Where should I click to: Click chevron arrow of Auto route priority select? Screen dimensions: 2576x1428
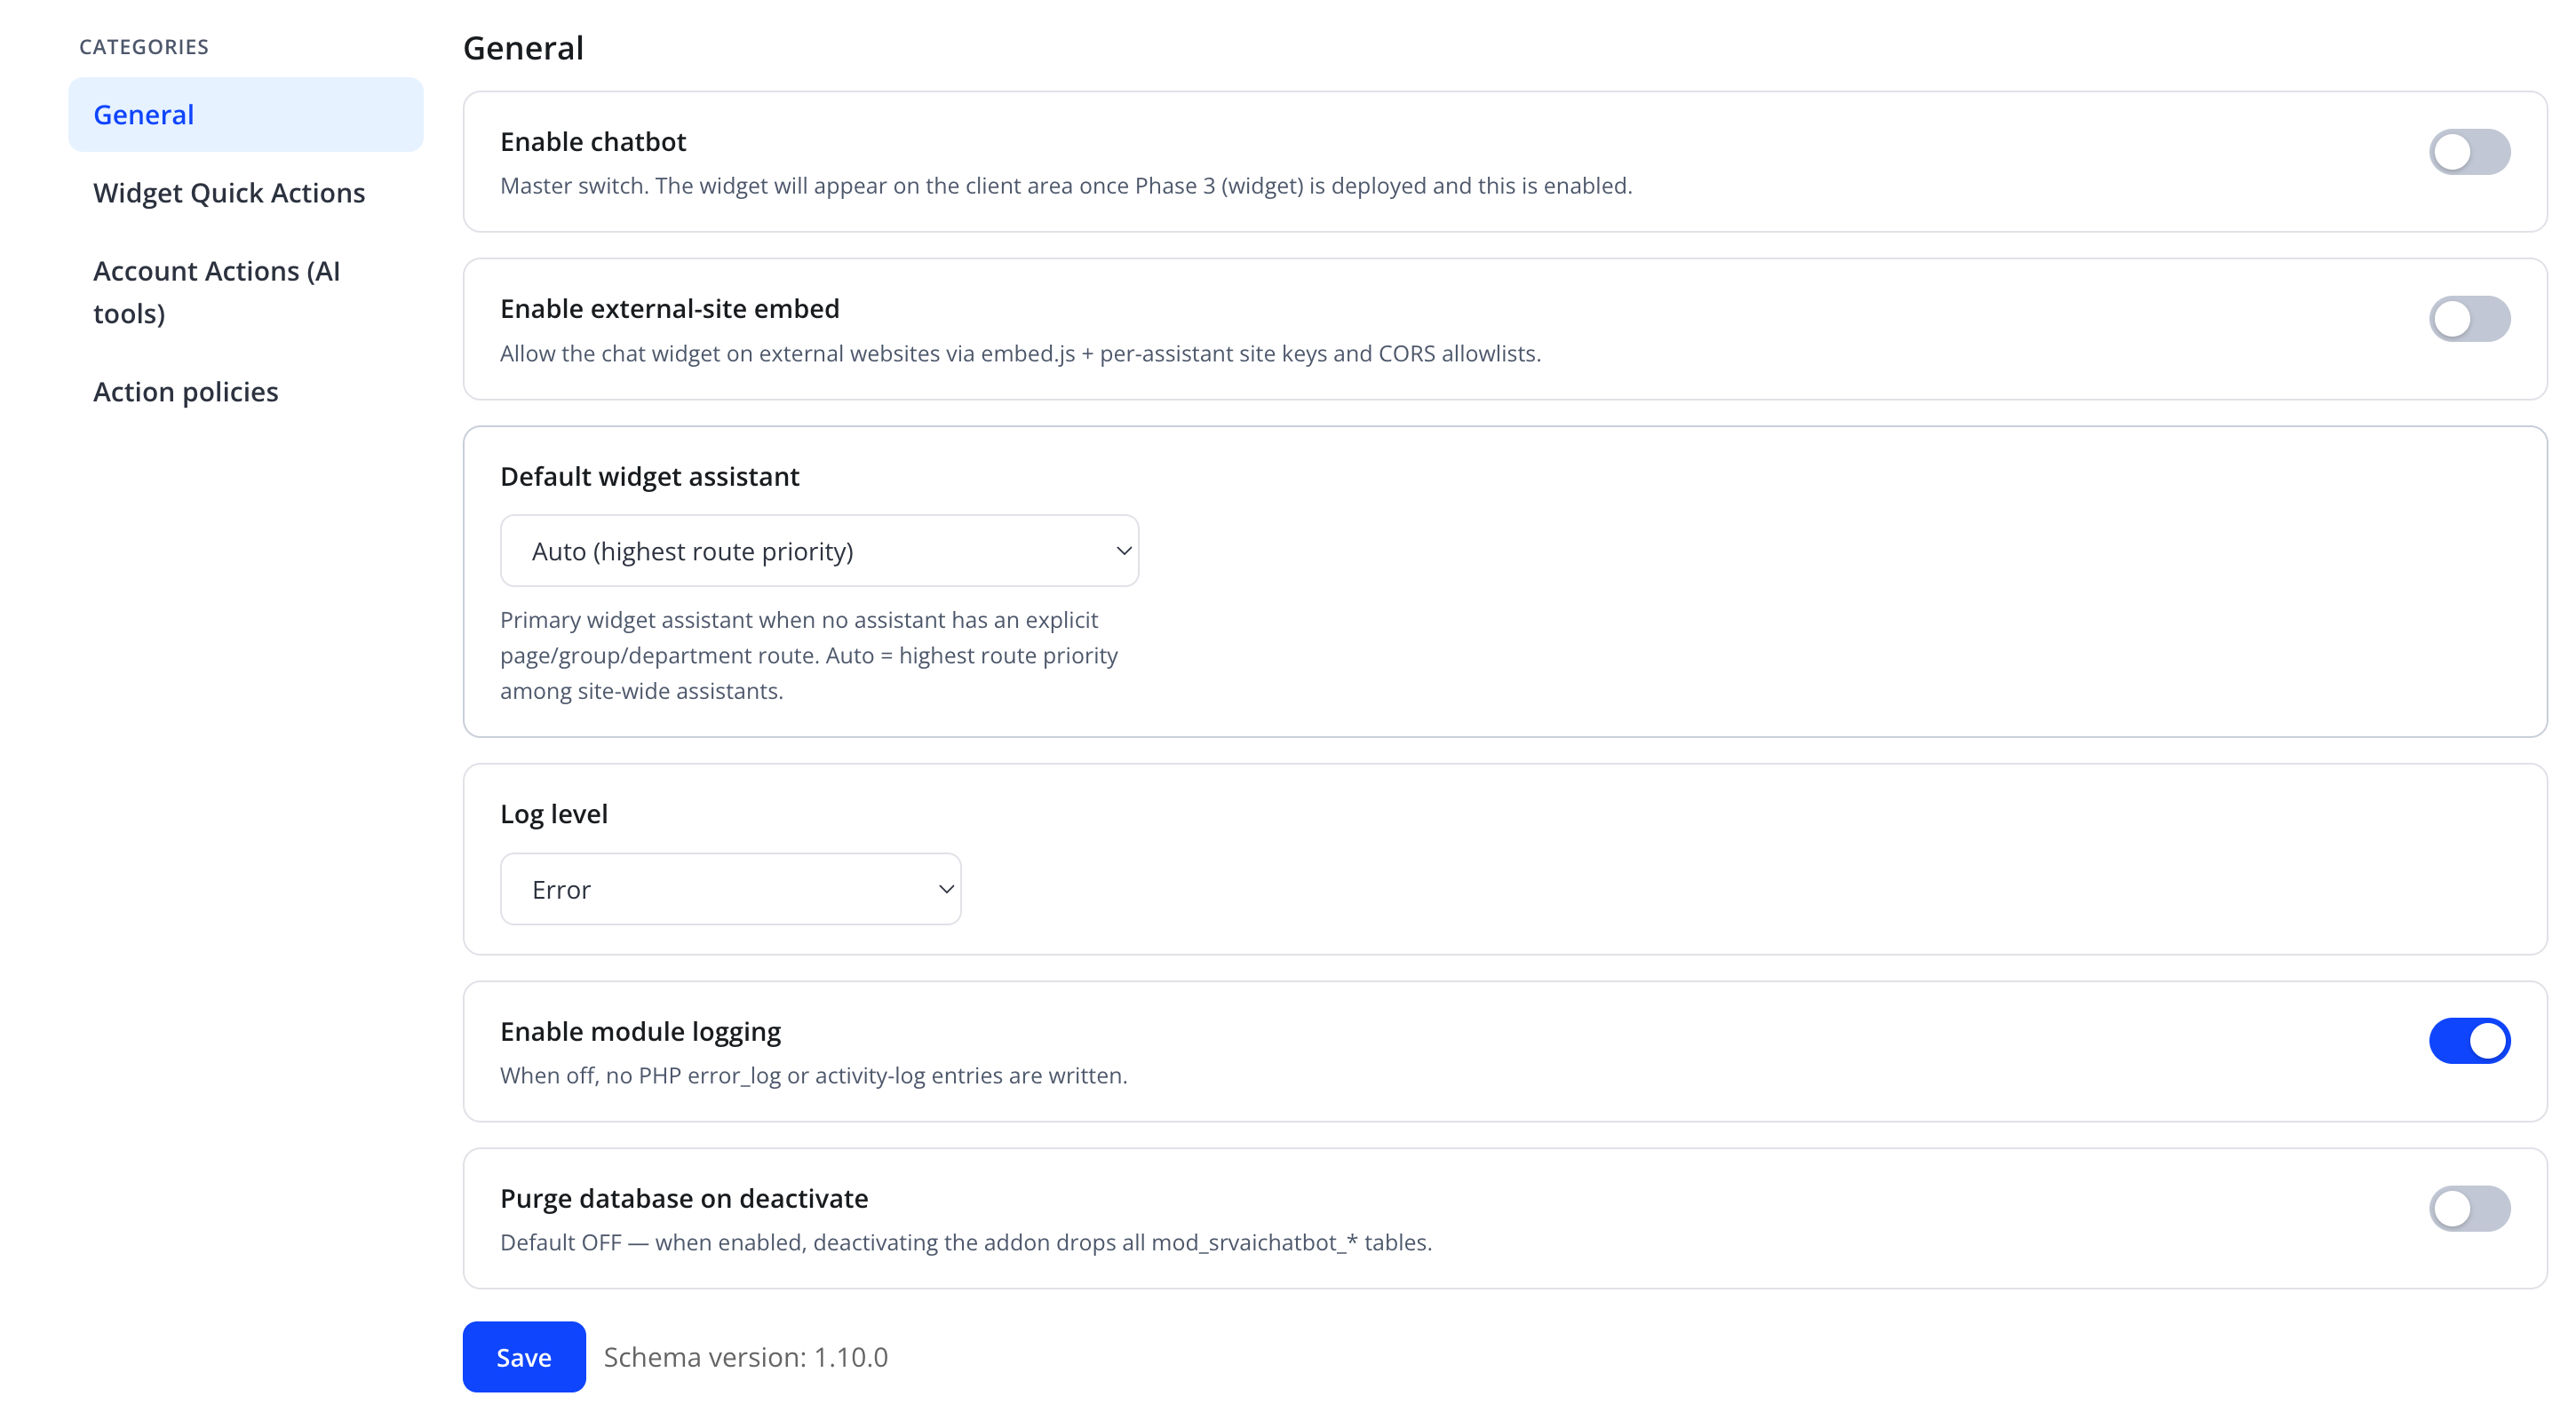(x=1123, y=551)
